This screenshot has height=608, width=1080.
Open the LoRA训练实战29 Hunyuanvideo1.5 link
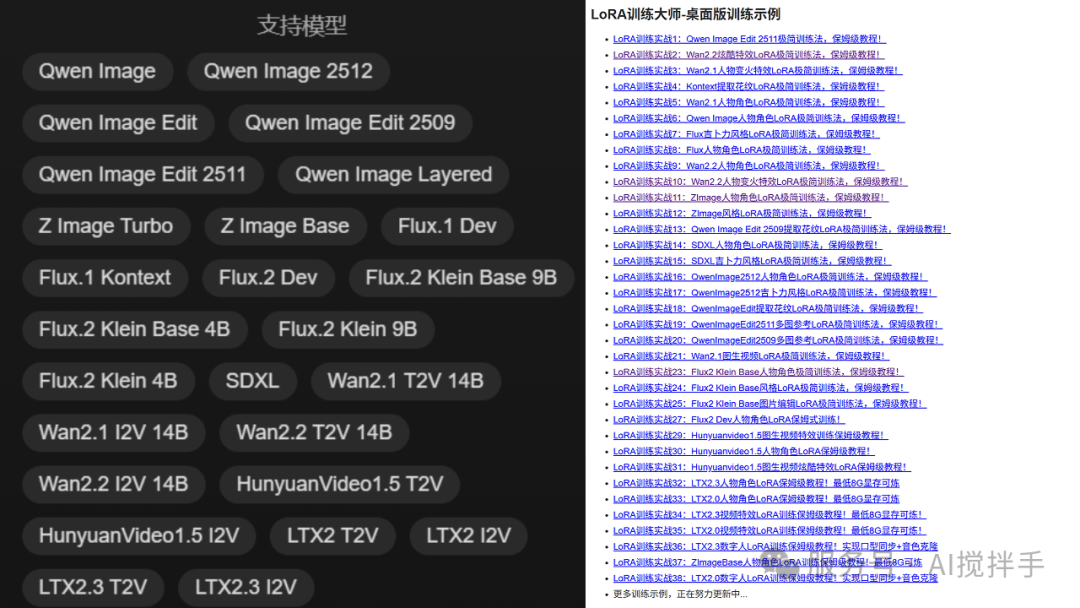pyautogui.click(x=751, y=435)
